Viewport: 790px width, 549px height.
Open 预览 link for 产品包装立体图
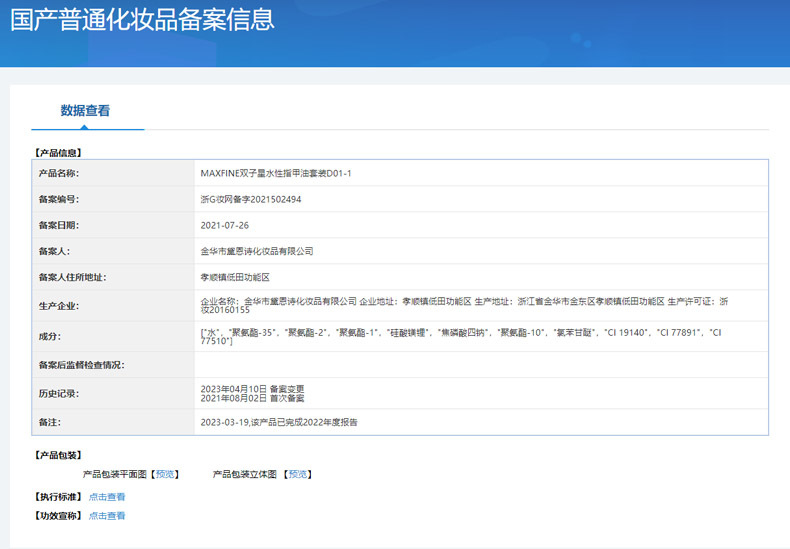(x=296, y=474)
